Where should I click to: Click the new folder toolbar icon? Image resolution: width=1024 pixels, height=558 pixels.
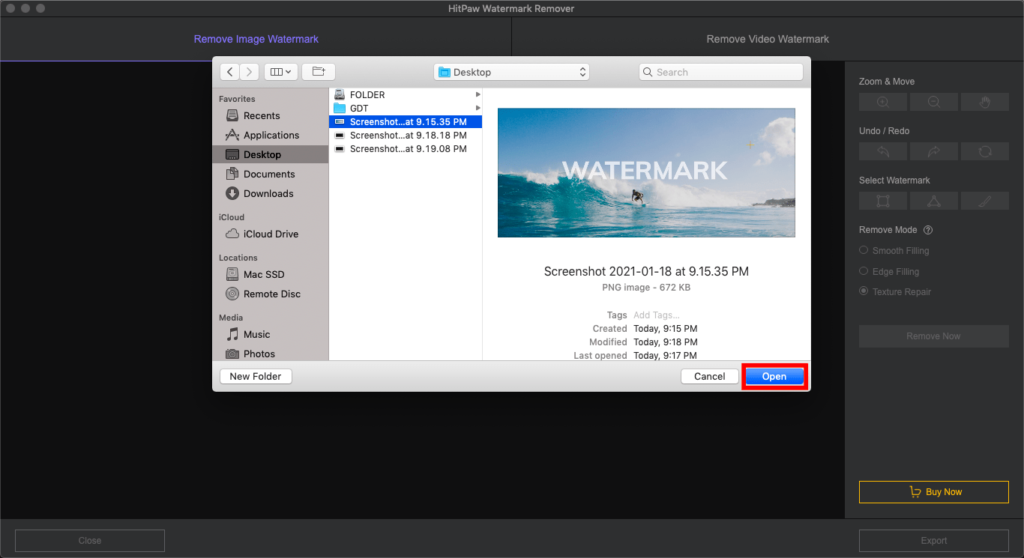click(x=318, y=72)
